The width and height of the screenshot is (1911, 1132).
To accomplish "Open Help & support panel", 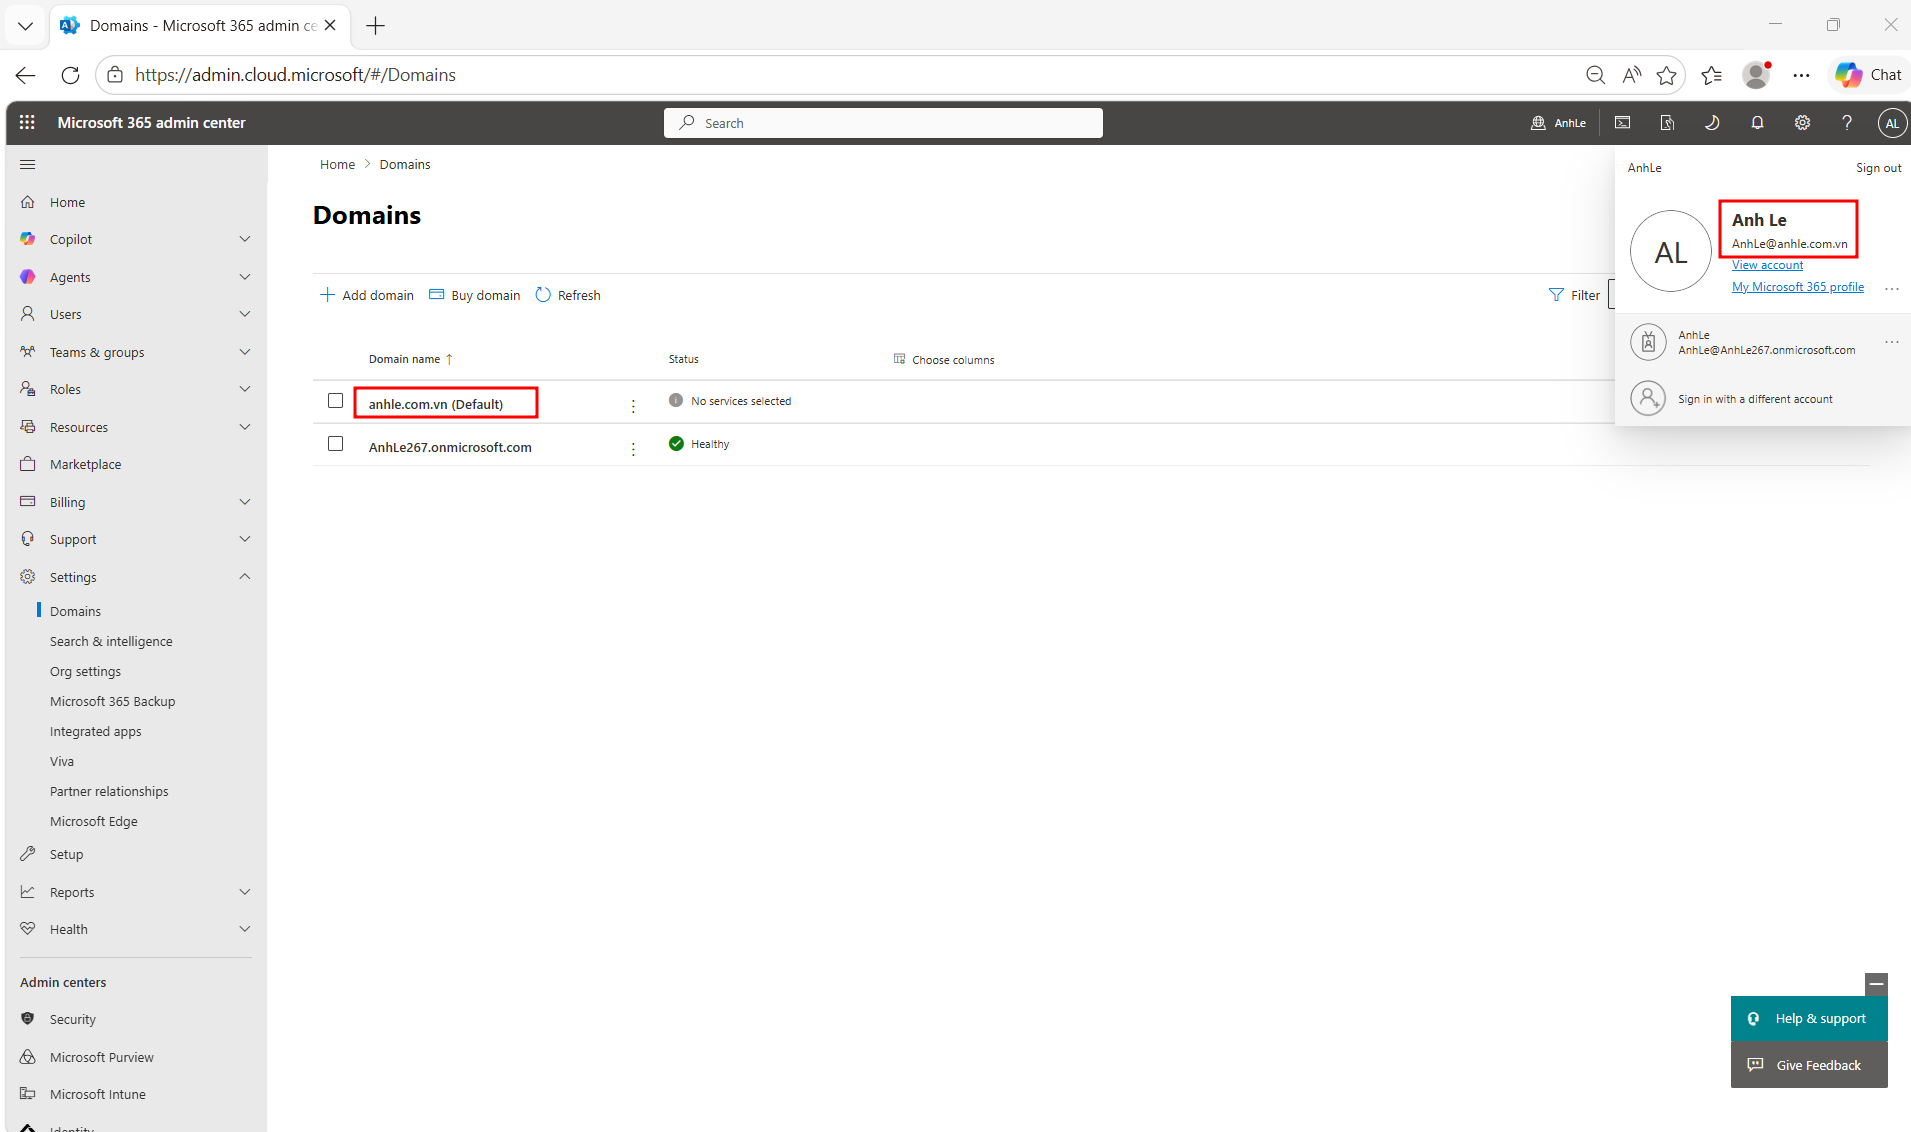I will [x=1809, y=1019].
